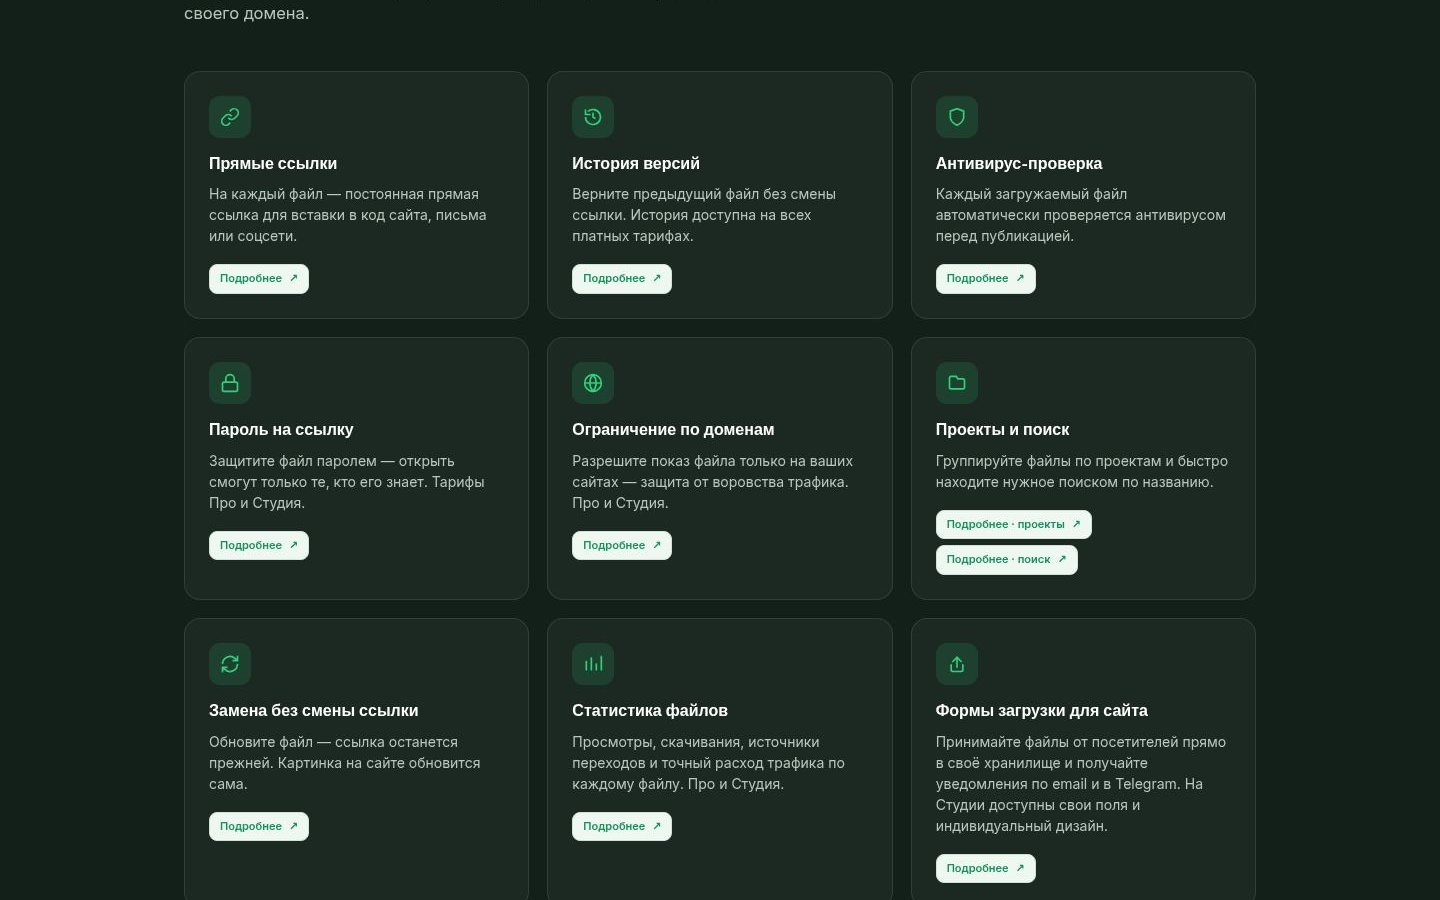Open Подробнее under Антивирус-проверка

(x=986, y=279)
